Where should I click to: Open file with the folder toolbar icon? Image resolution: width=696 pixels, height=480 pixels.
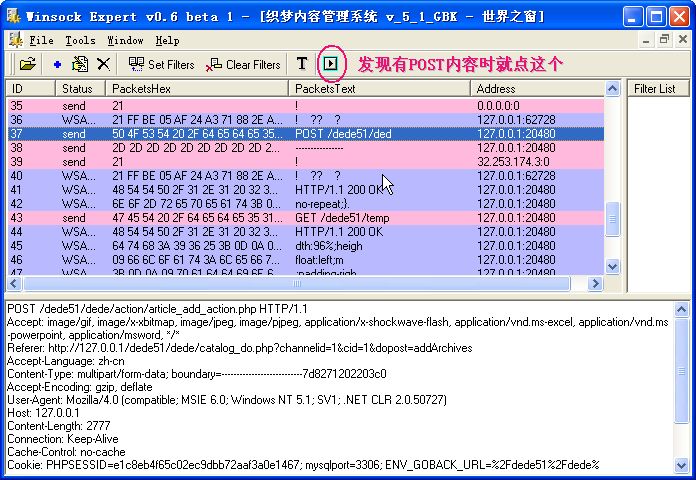(x=28, y=64)
